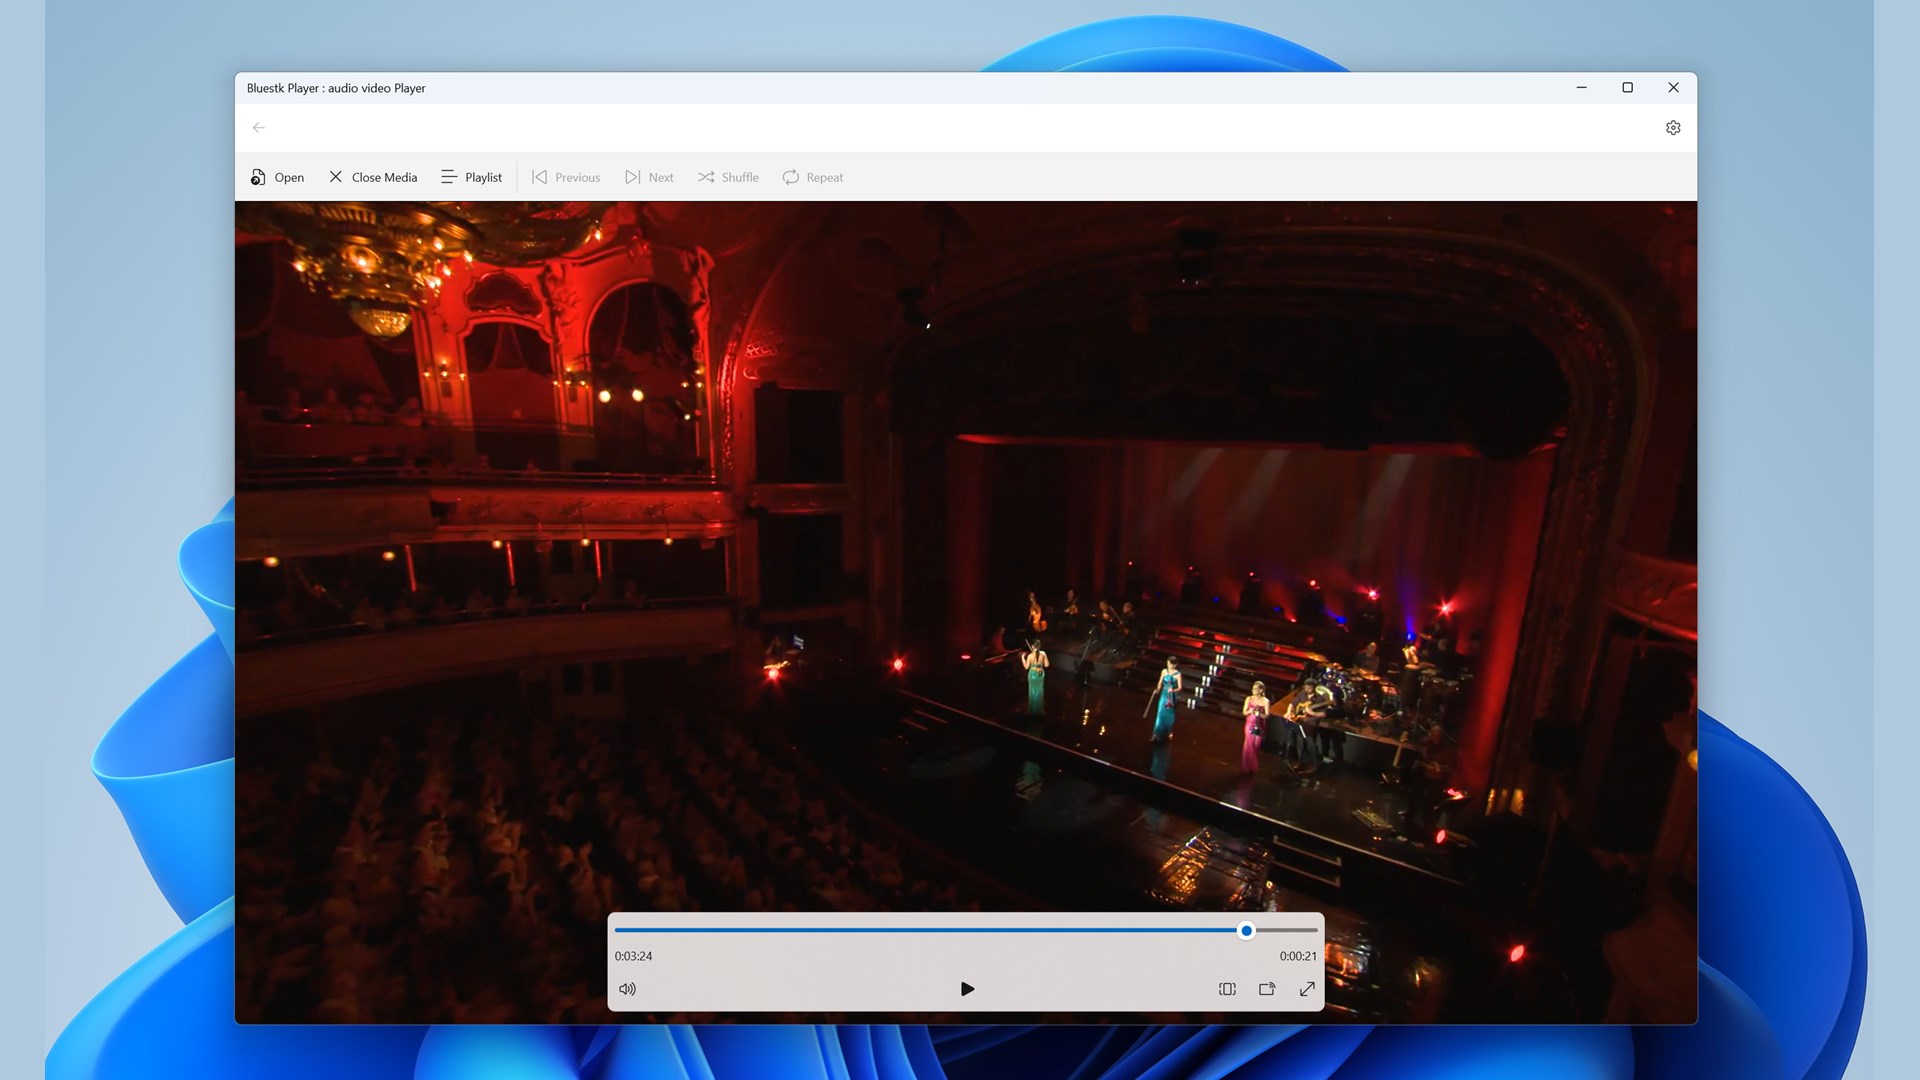This screenshot has width=1920, height=1080.
Task: Navigate back with the arrow
Action: tap(259, 127)
